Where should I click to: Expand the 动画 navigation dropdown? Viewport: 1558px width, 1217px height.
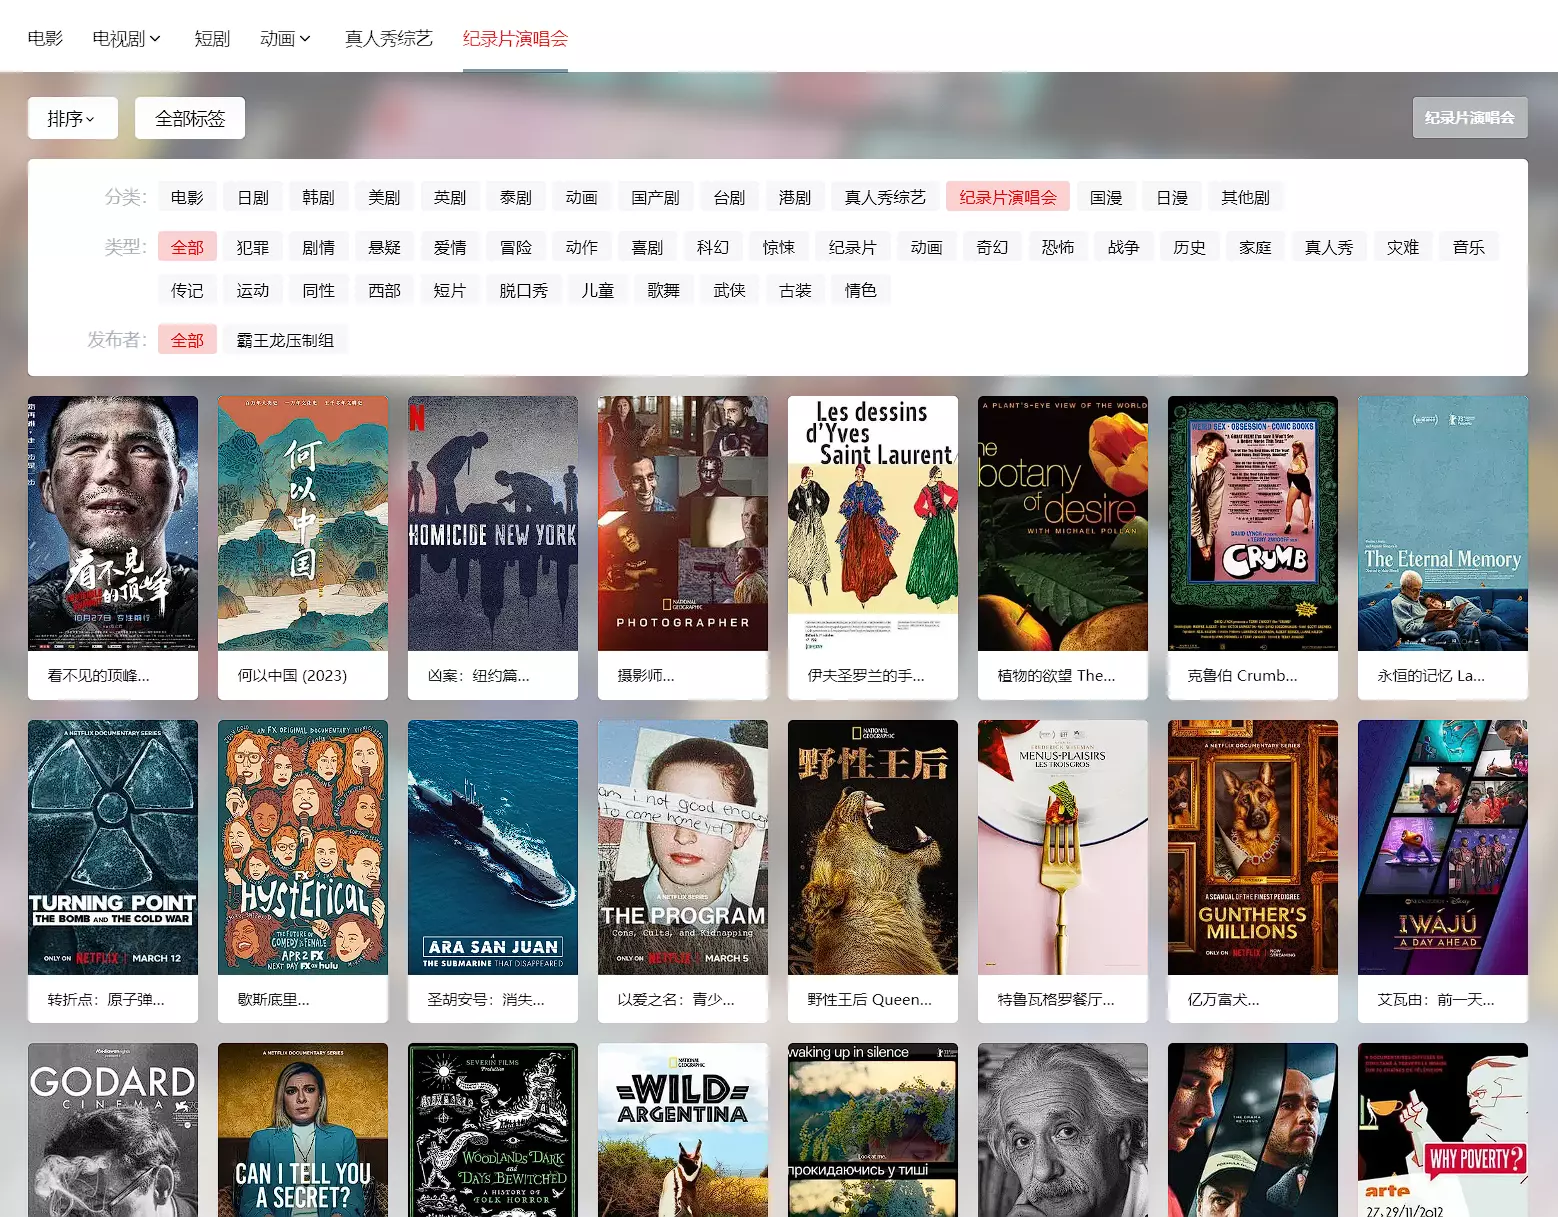[x=285, y=38]
